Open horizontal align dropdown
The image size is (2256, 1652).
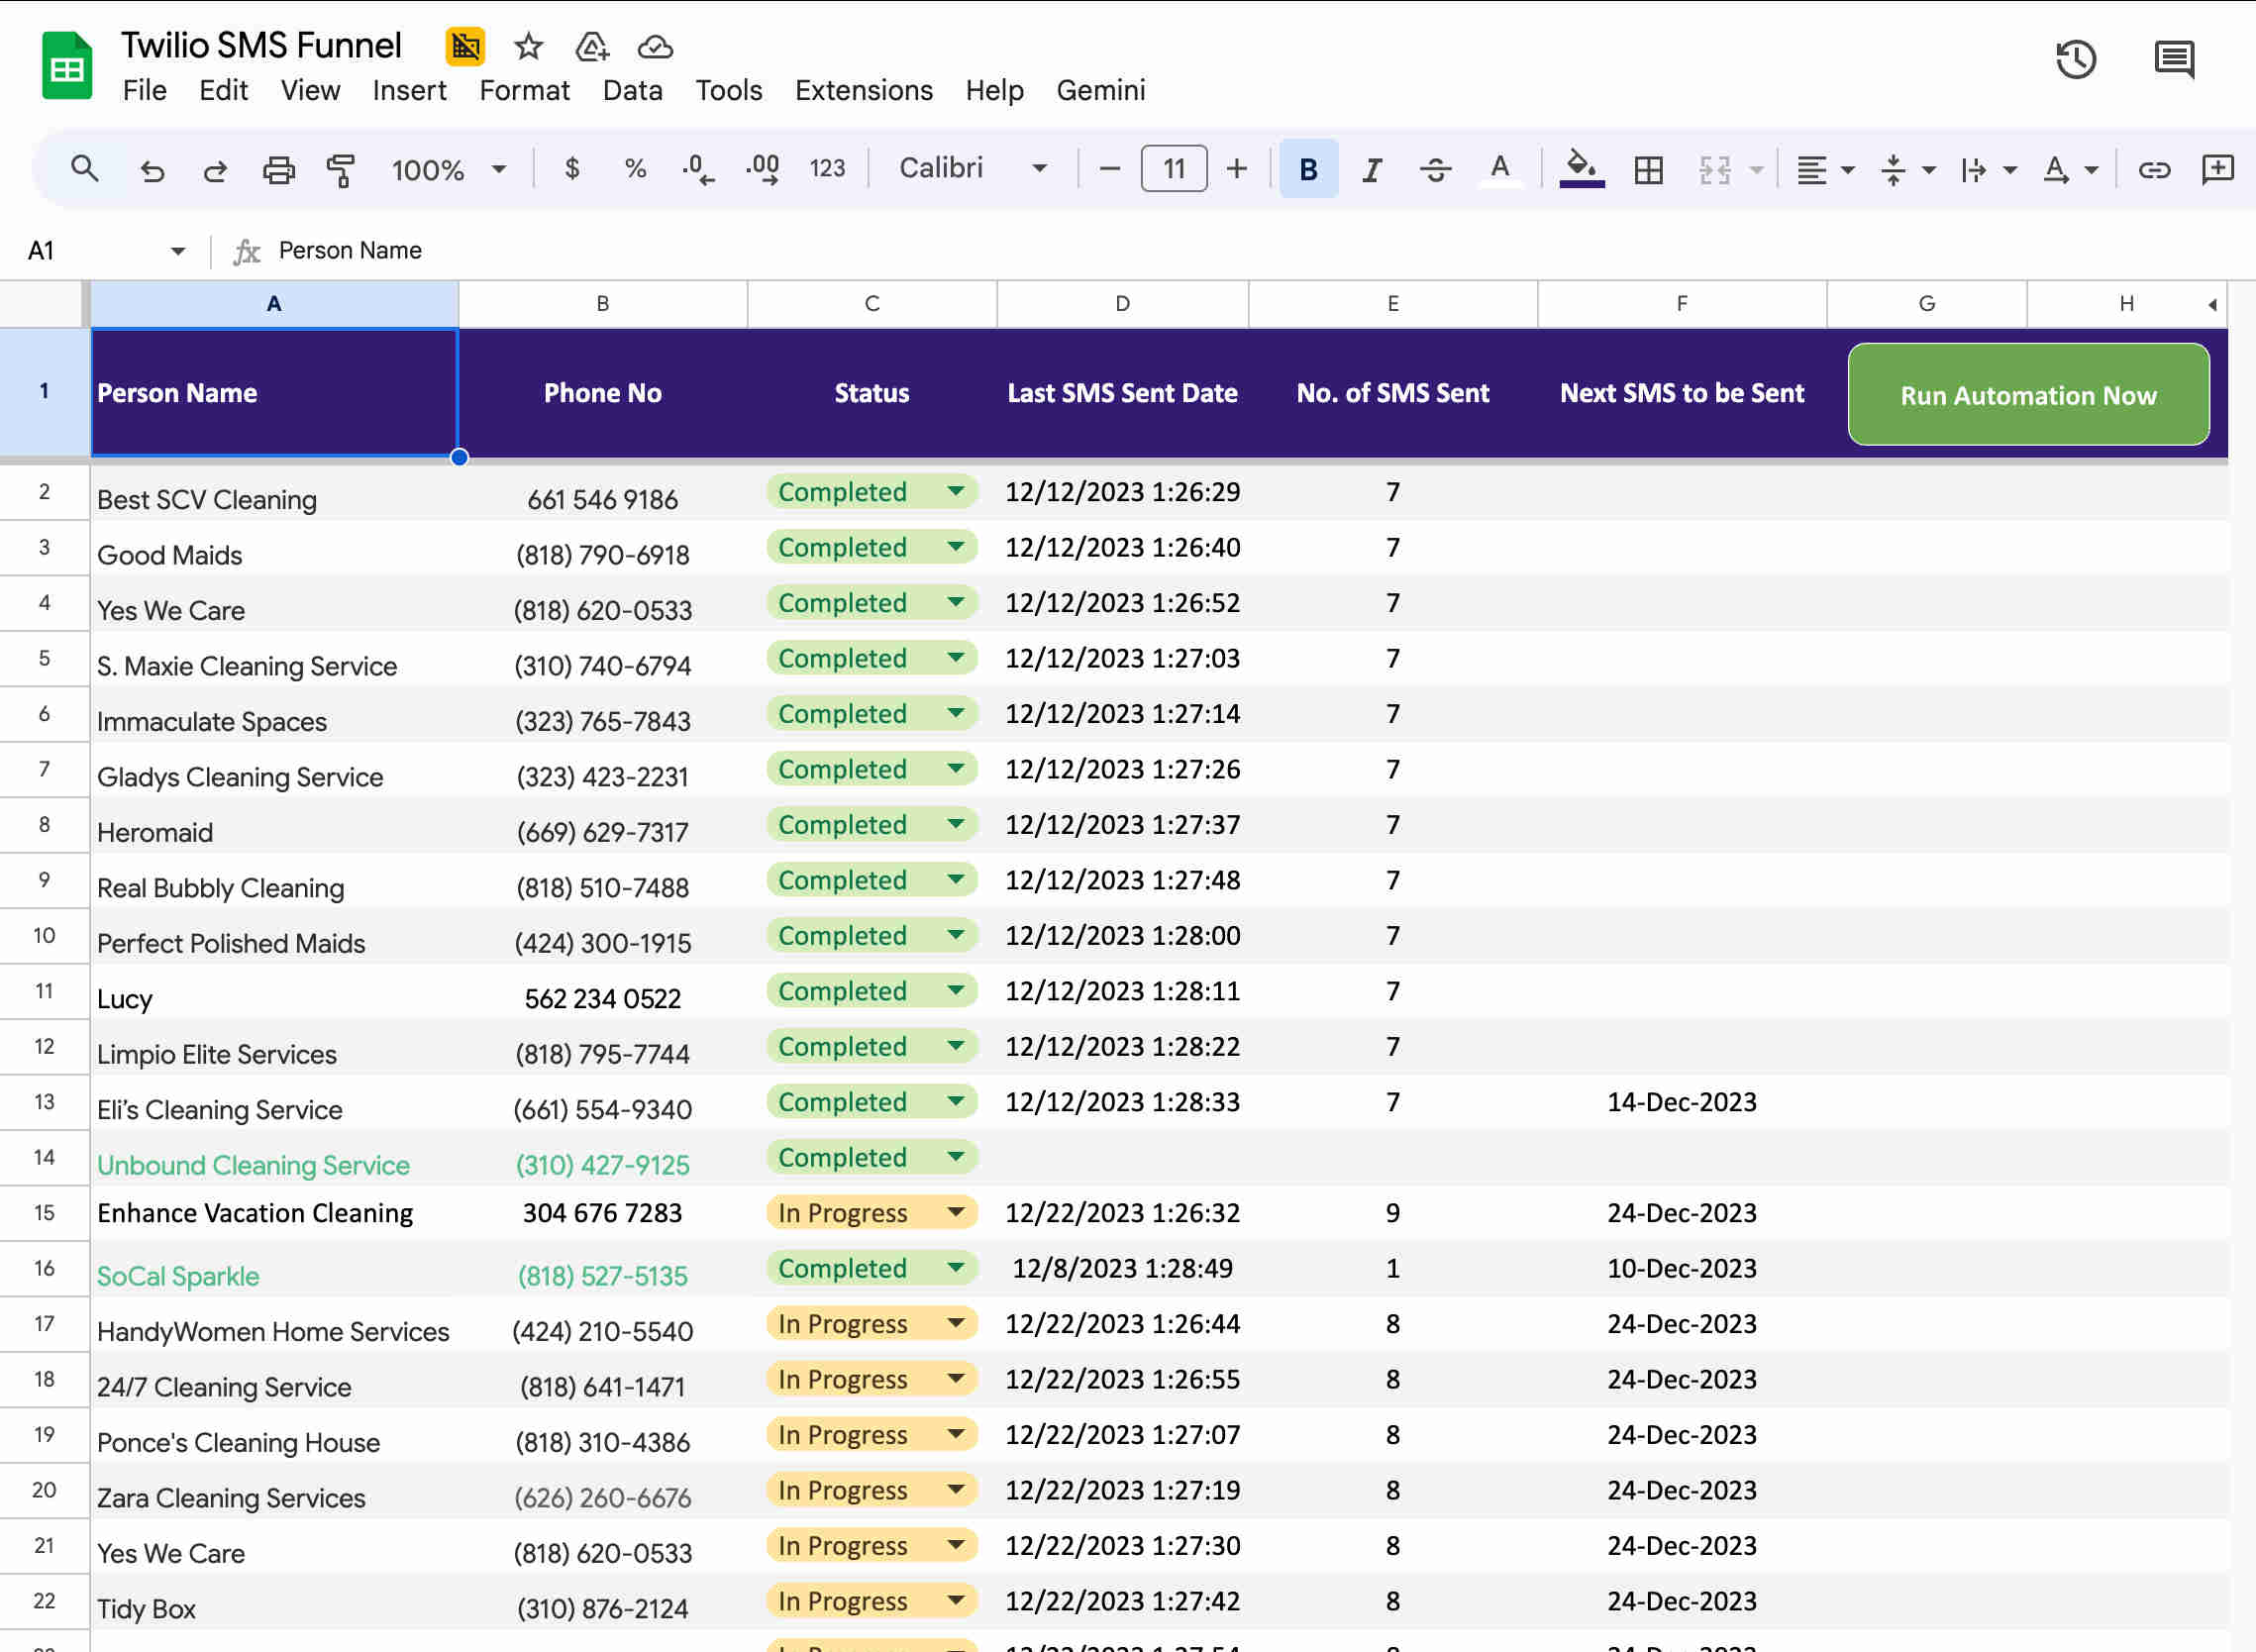point(1826,170)
